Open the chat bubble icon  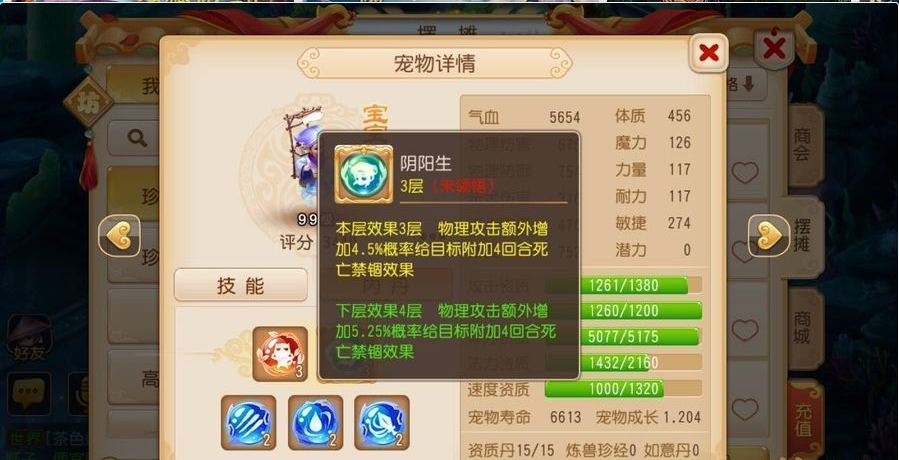coord(29,393)
